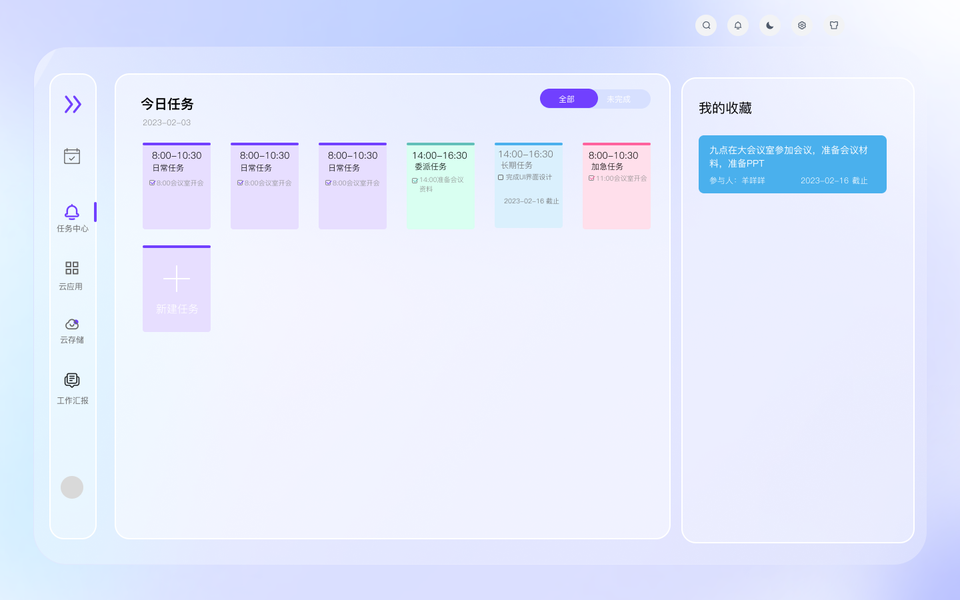Open the hexagon settings icon in the top bar

[801, 26]
